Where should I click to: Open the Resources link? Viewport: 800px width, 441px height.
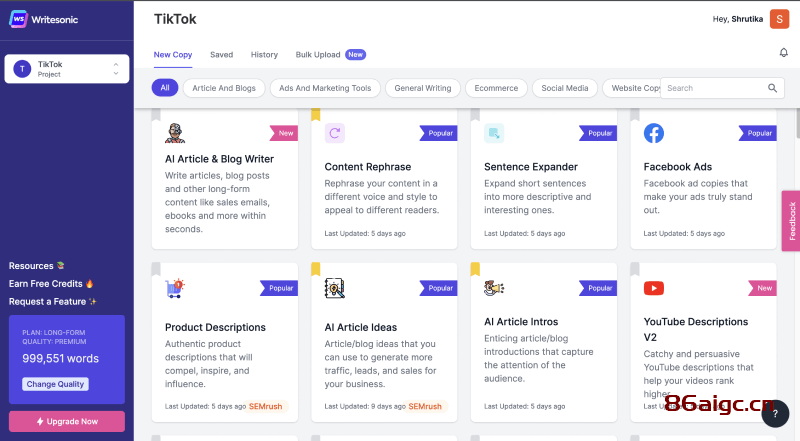[x=37, y=266]
